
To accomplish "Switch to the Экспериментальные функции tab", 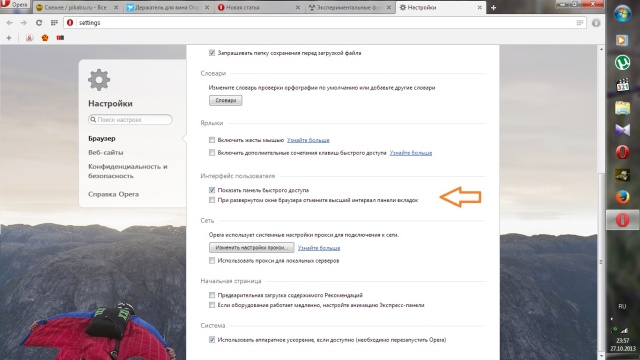I will click(350, 7).
